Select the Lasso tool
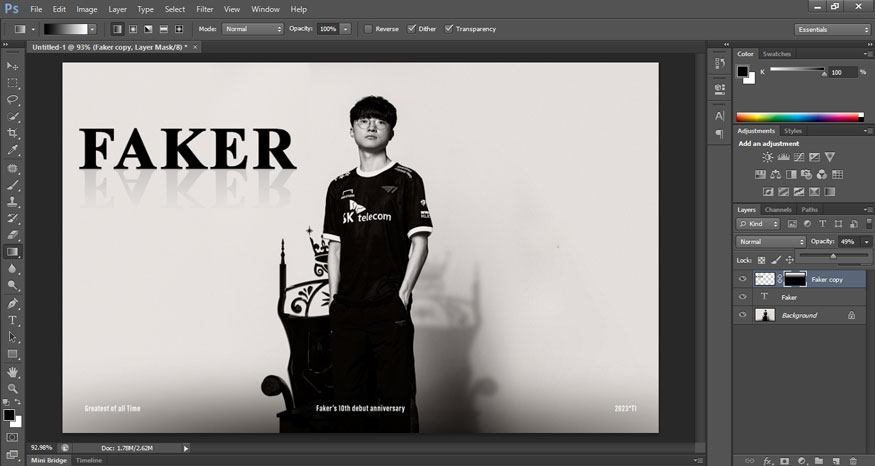875x466 pixels. (x=12, y=99)
